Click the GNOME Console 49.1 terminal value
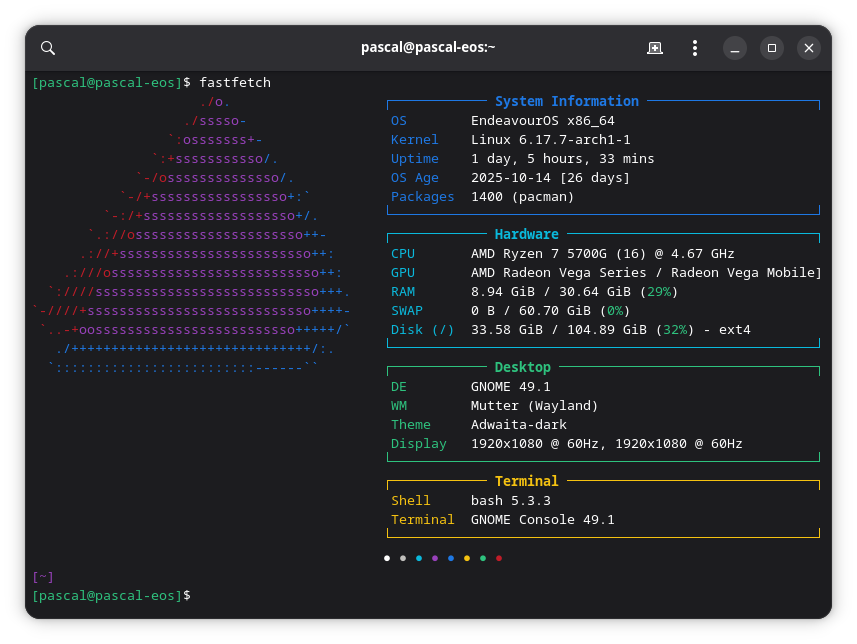The width and height of the screenshot is (857, 644). [x=542, y=520]
